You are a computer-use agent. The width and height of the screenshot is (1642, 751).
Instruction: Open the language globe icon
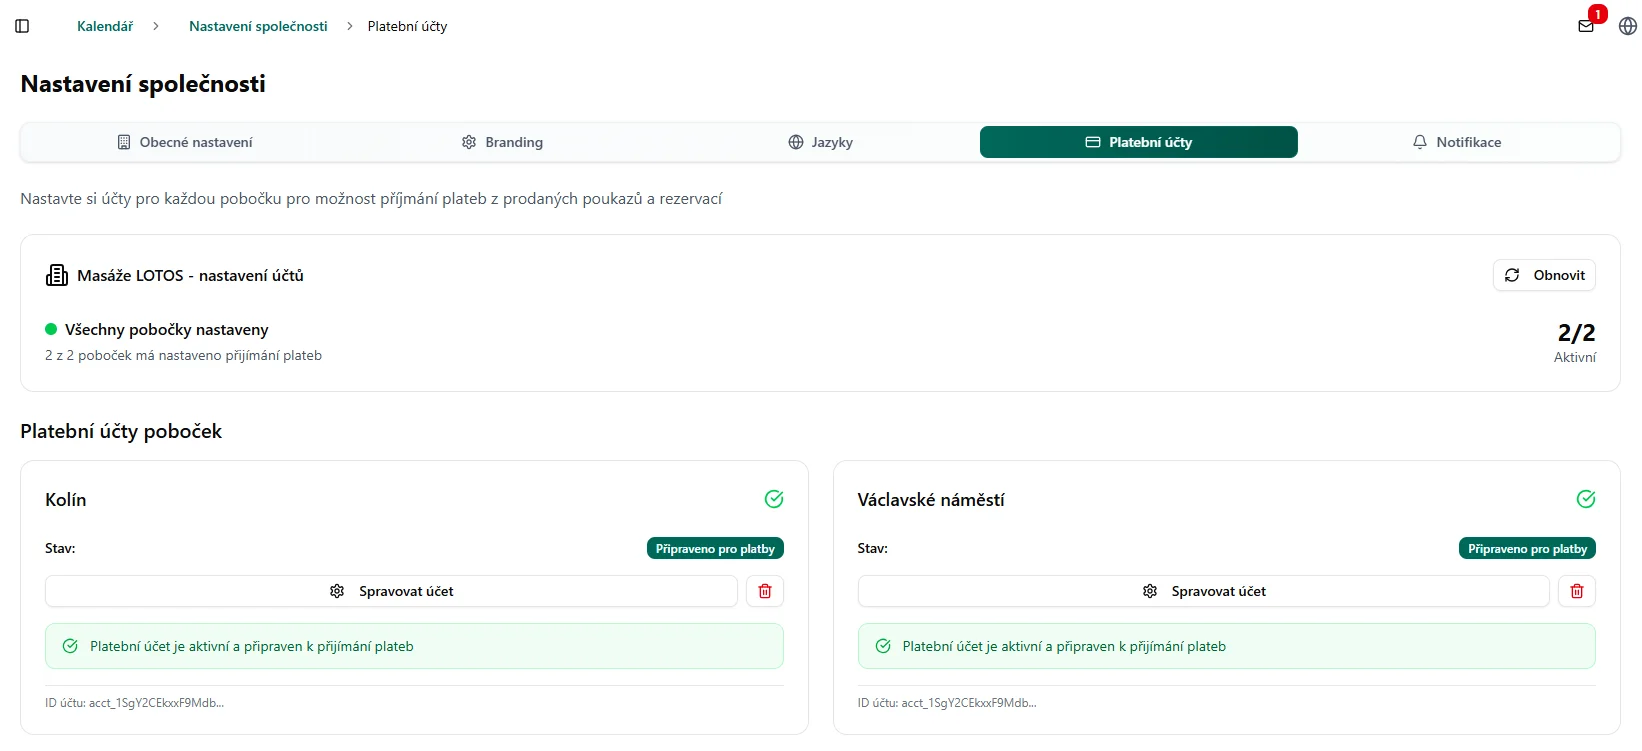(1627, 26)
